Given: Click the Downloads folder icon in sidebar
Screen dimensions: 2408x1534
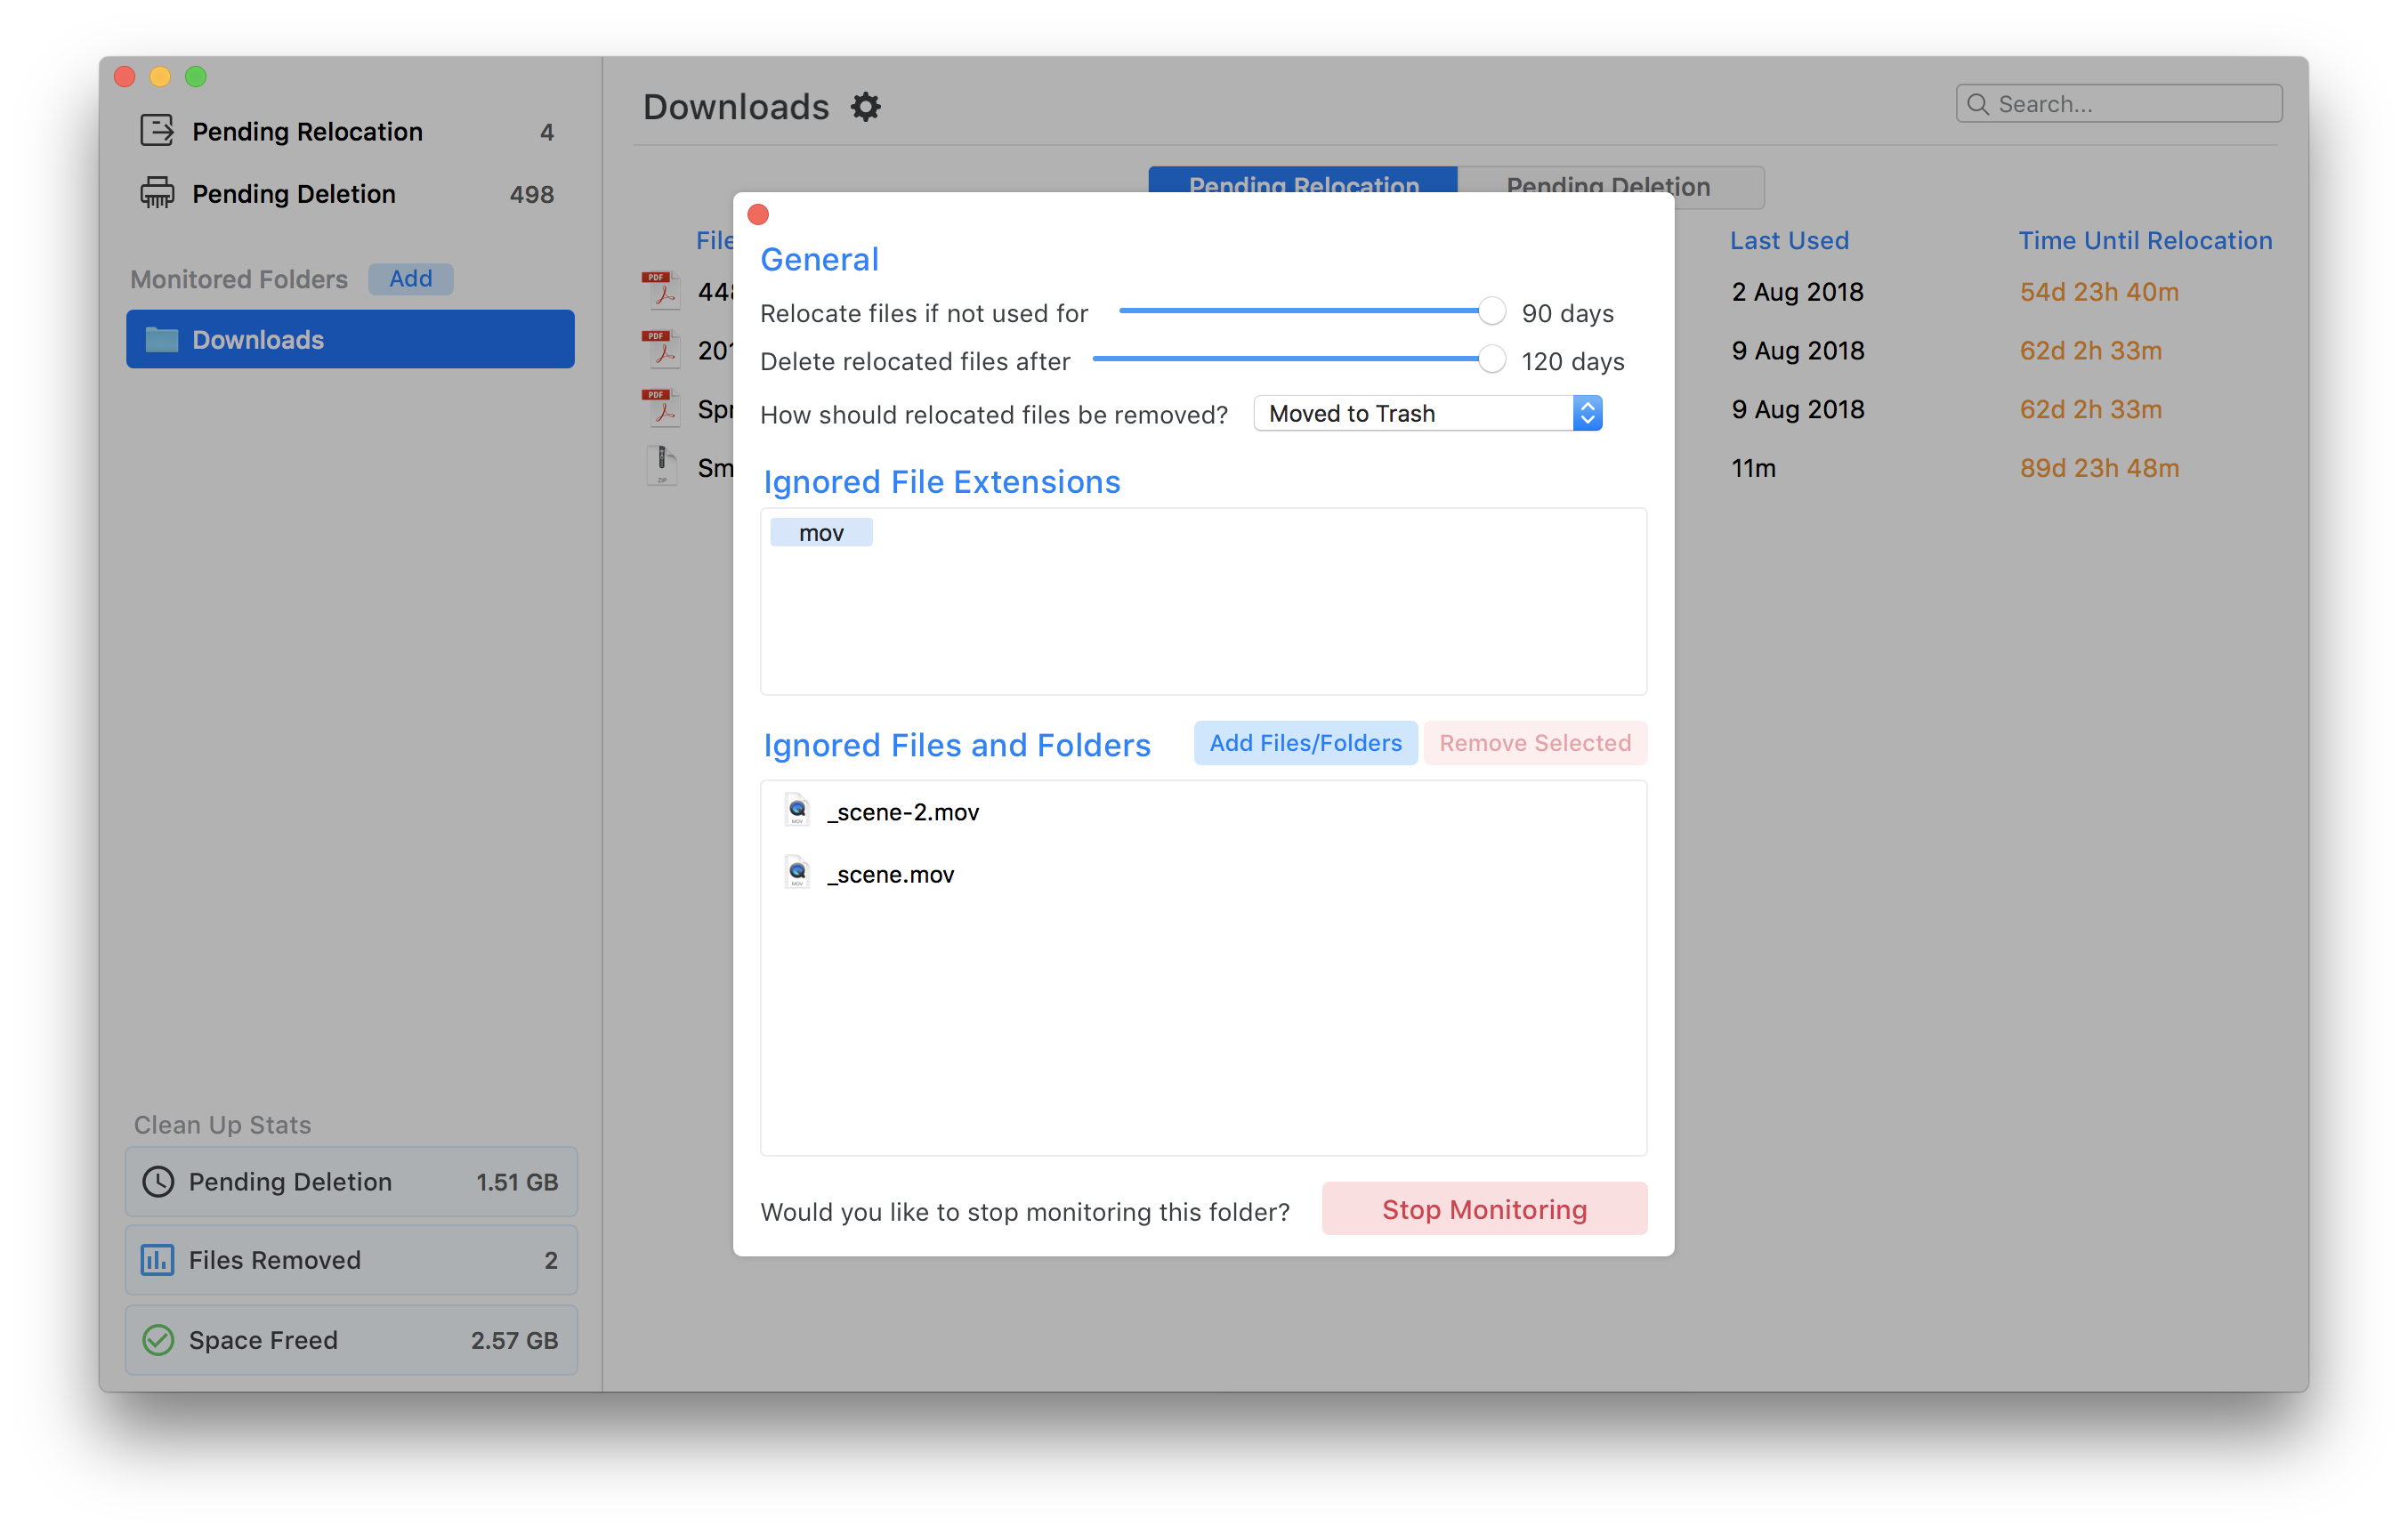Looking at the screenshot, I should (x=162, y=340).
